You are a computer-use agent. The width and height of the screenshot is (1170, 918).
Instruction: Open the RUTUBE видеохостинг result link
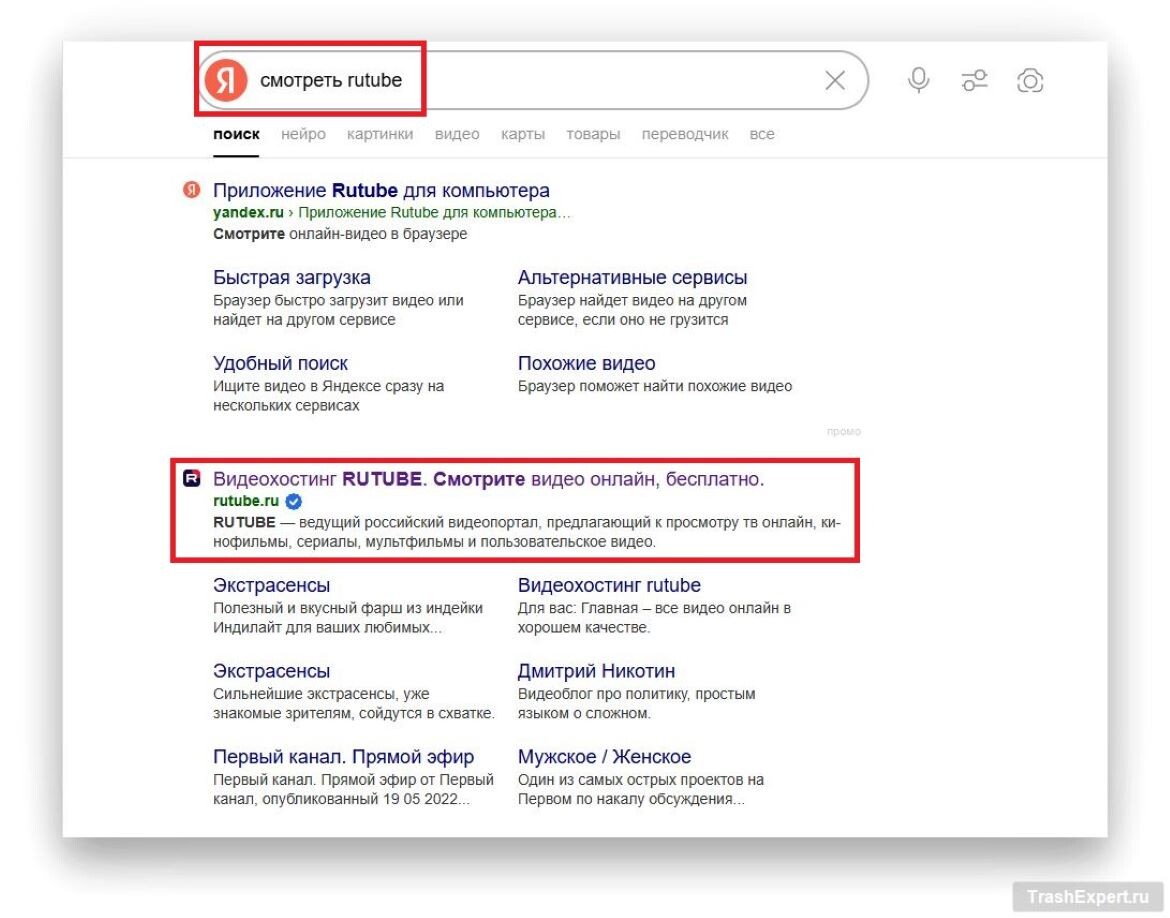click(488, 478)
